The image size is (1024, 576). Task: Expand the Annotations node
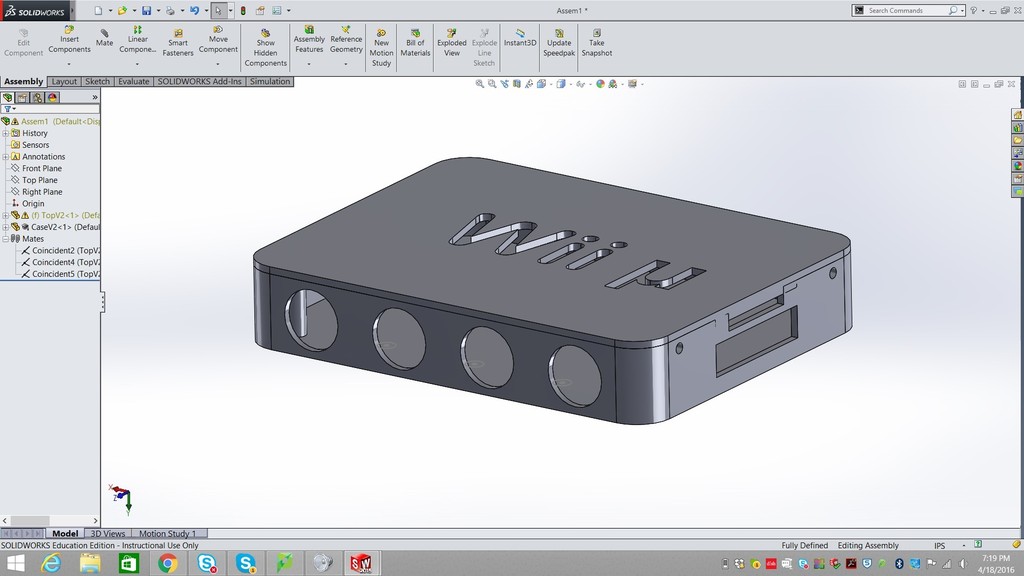tap(5, 157)
